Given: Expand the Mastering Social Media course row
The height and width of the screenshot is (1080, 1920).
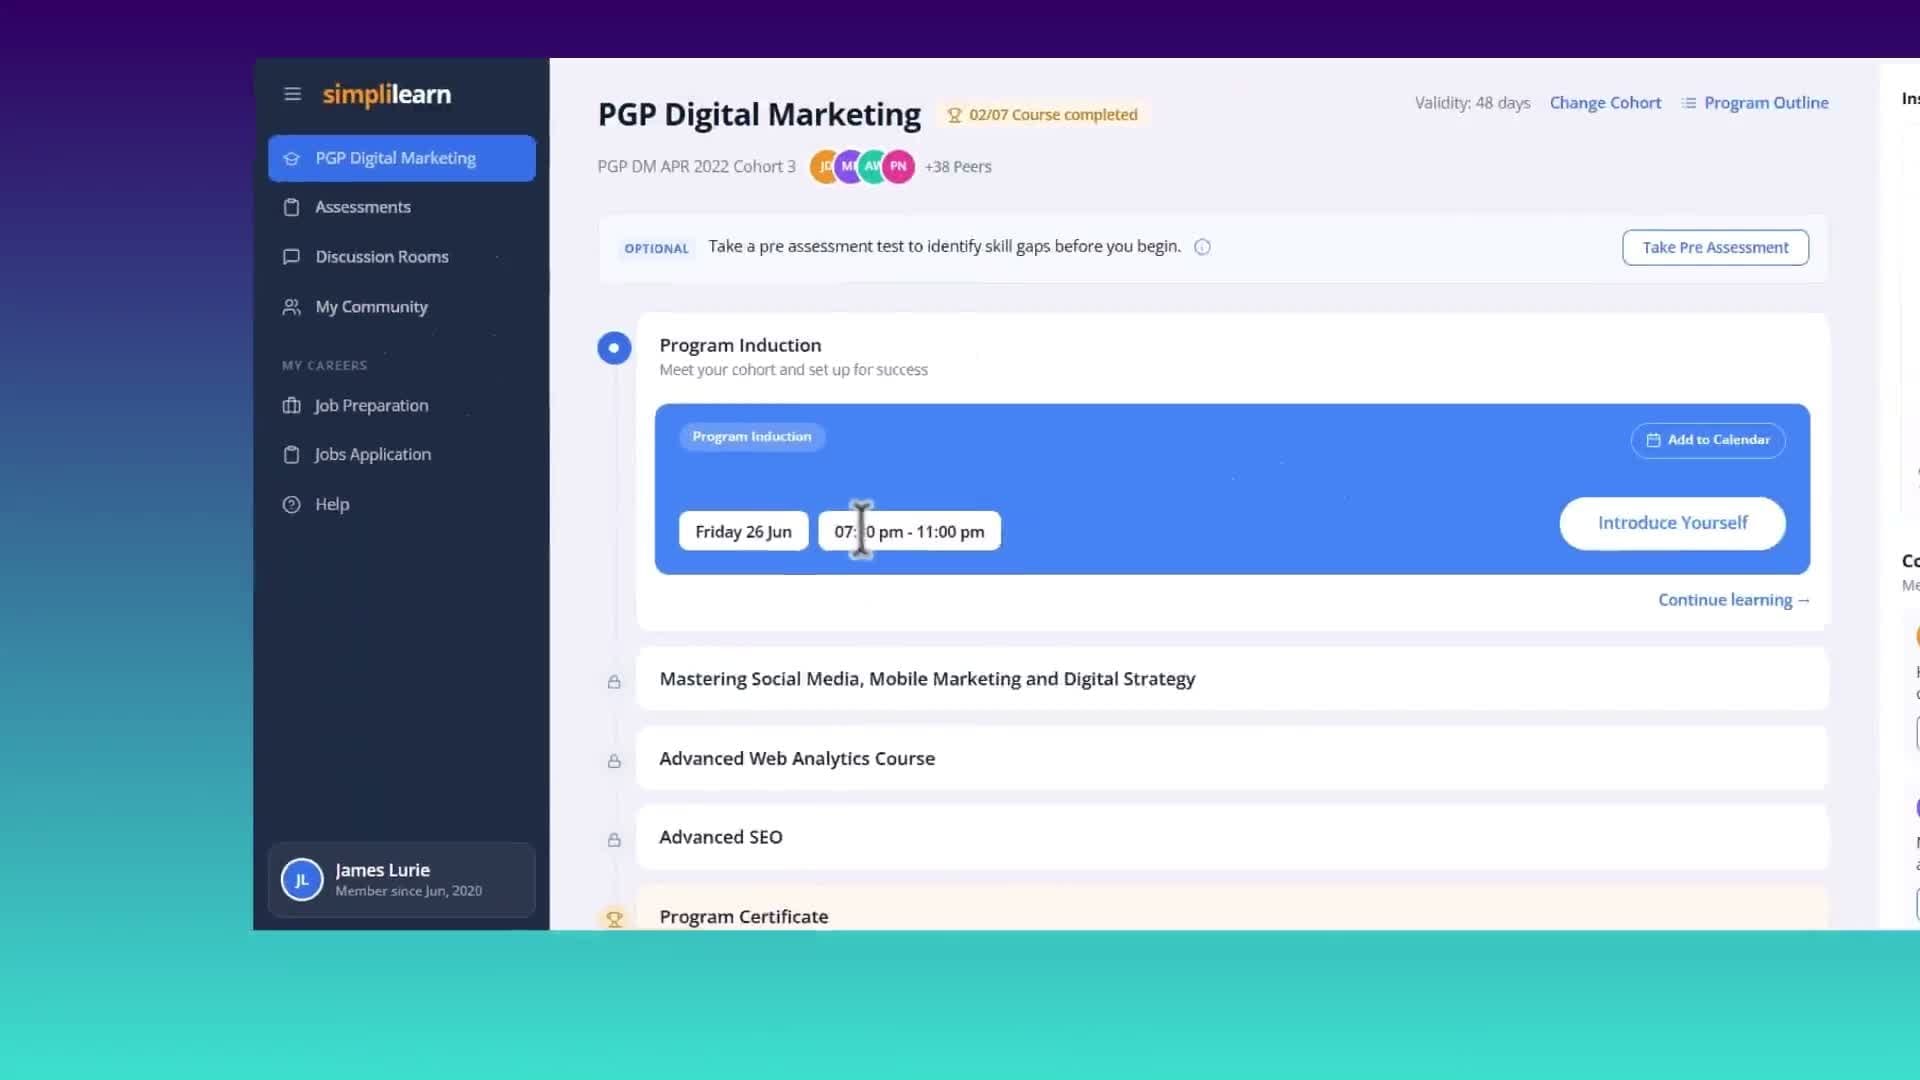Looking at the screenshot, I should click(1232, 679).
